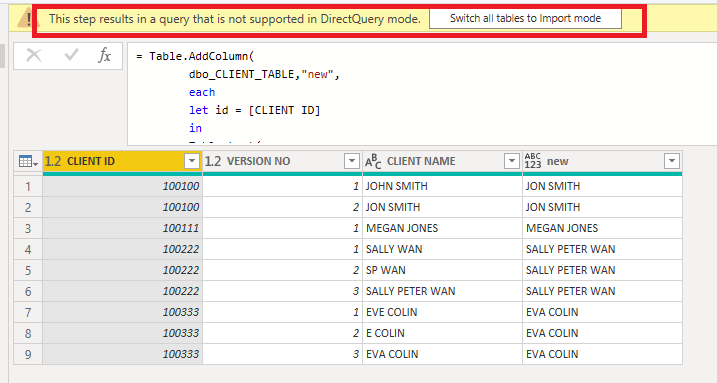Click cell JON SMITH in CLIENT NAME column
This screenshot has height=383, width=717.
point(442,207)
